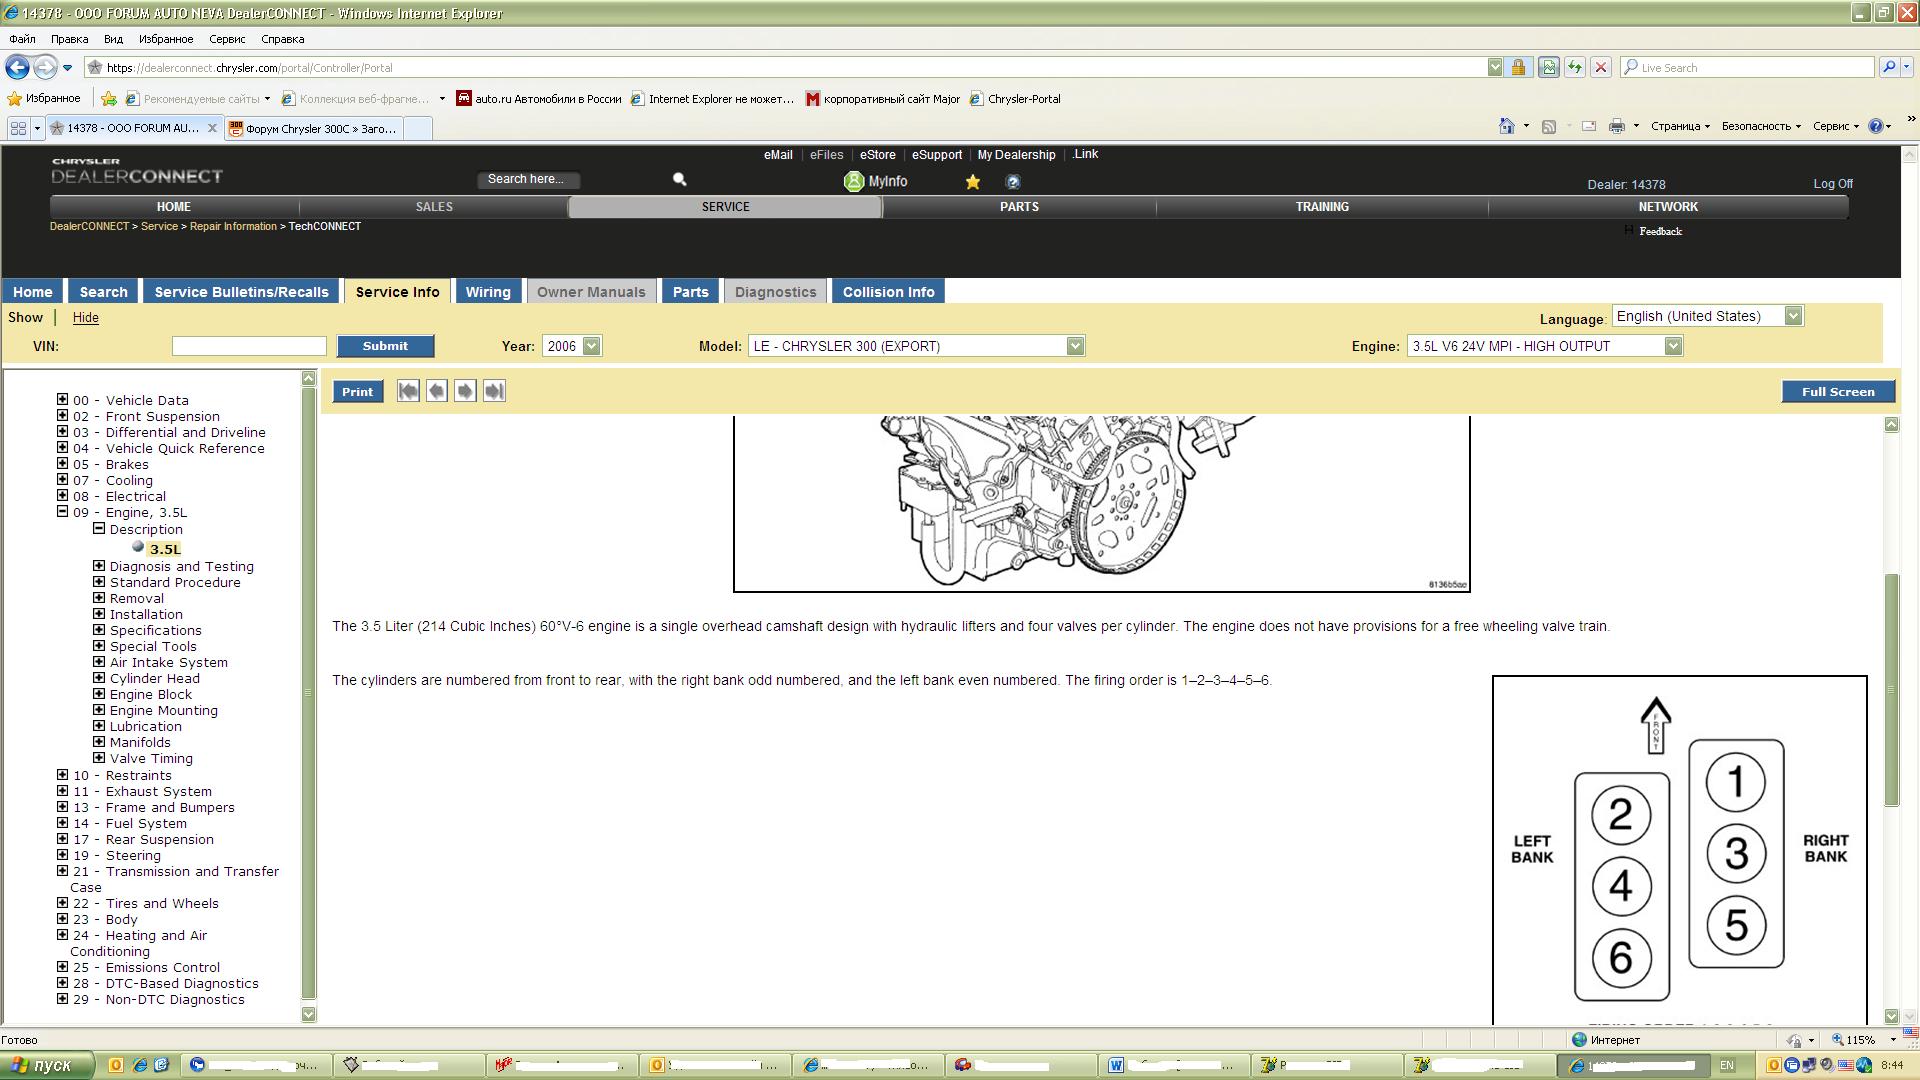Click the DealerConnect search magnifier icon
Viewport: 1920px width, 1080px height.
click(x=680, y=180)
